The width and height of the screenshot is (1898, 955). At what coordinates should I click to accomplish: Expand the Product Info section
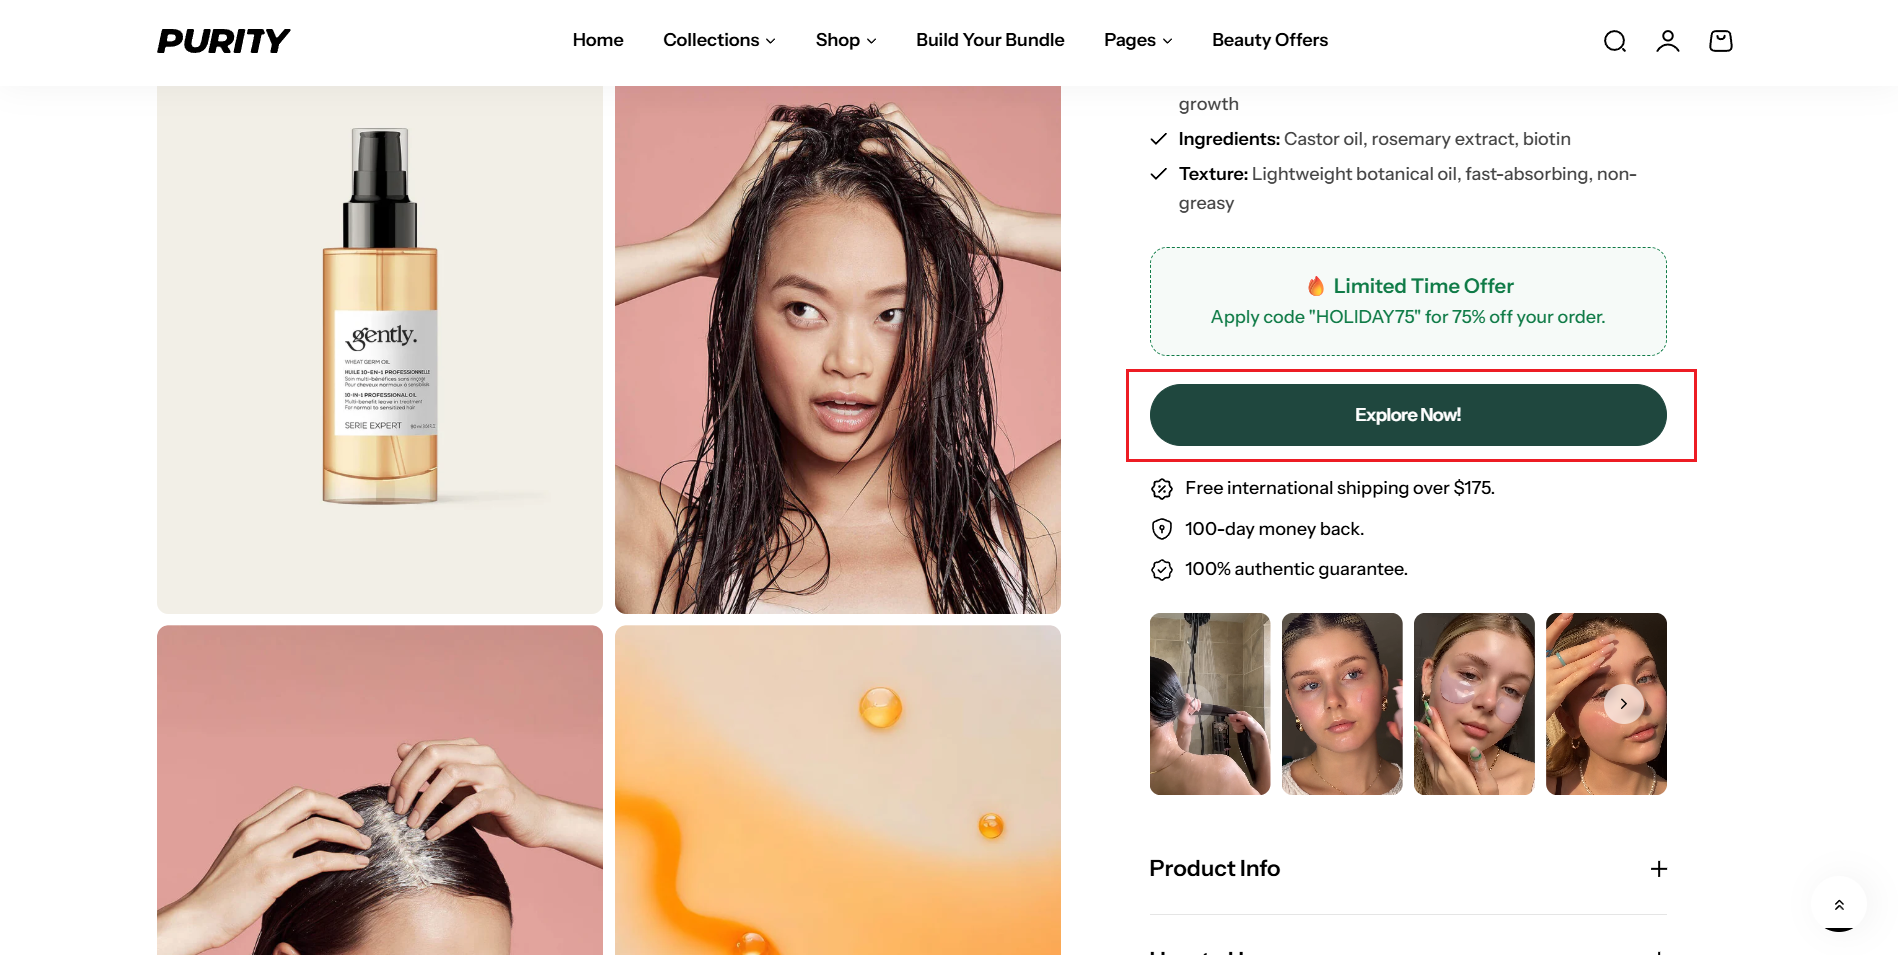(1214, 869)
